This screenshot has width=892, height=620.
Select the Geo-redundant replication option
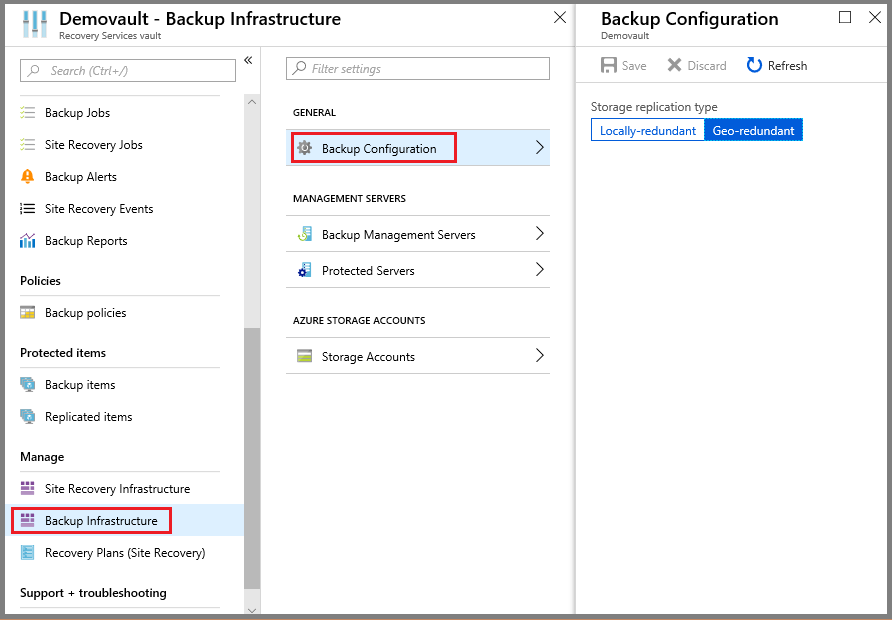click(x=753, y=129)
